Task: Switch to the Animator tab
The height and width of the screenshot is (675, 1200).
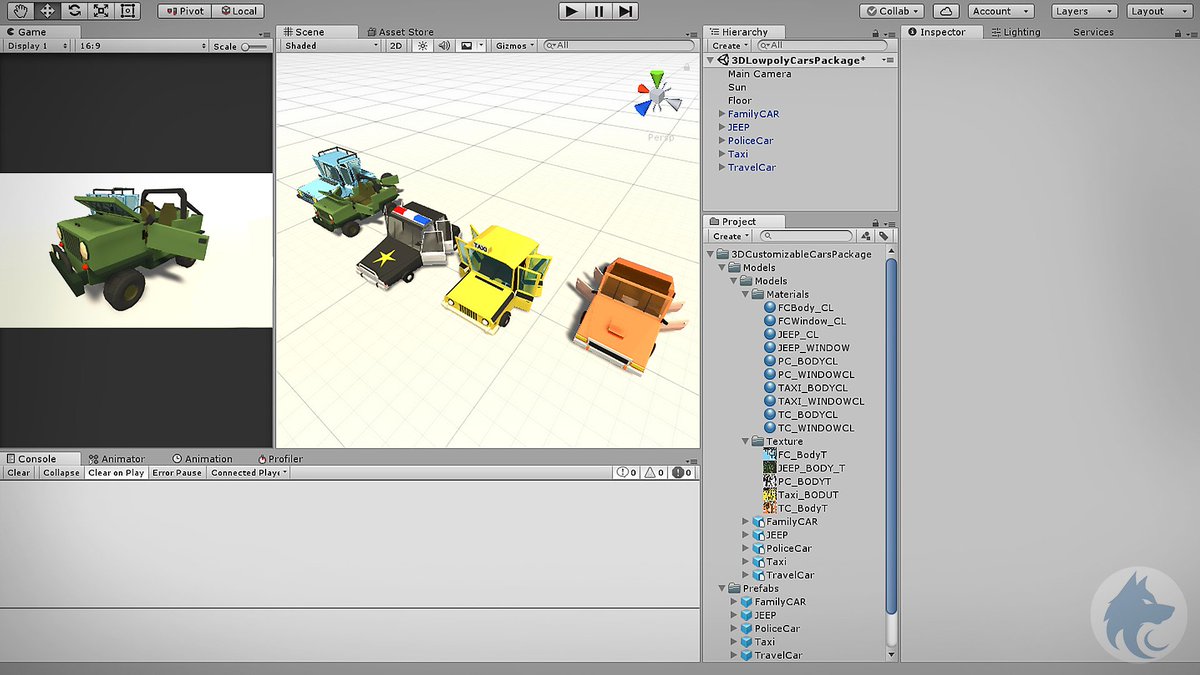Action: click(x=118, y=458)
